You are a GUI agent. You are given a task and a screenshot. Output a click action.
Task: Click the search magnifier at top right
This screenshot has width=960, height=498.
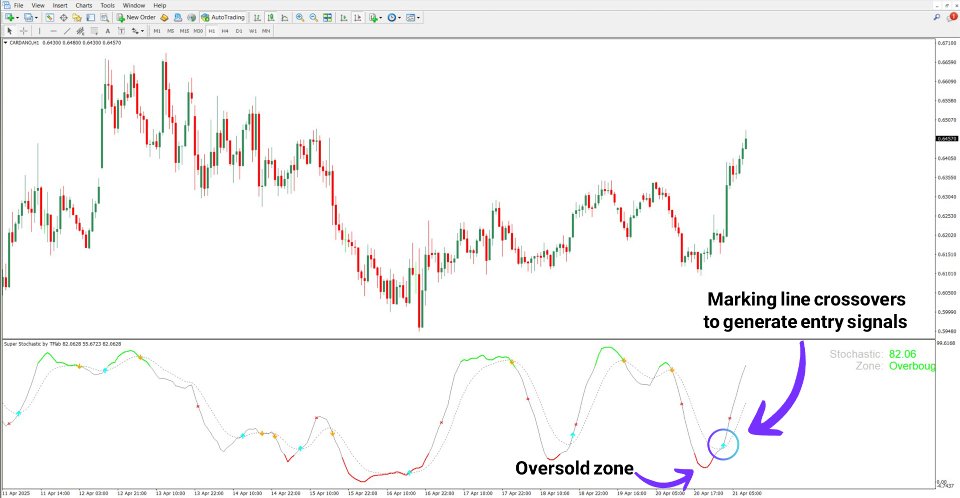(937, 18)
